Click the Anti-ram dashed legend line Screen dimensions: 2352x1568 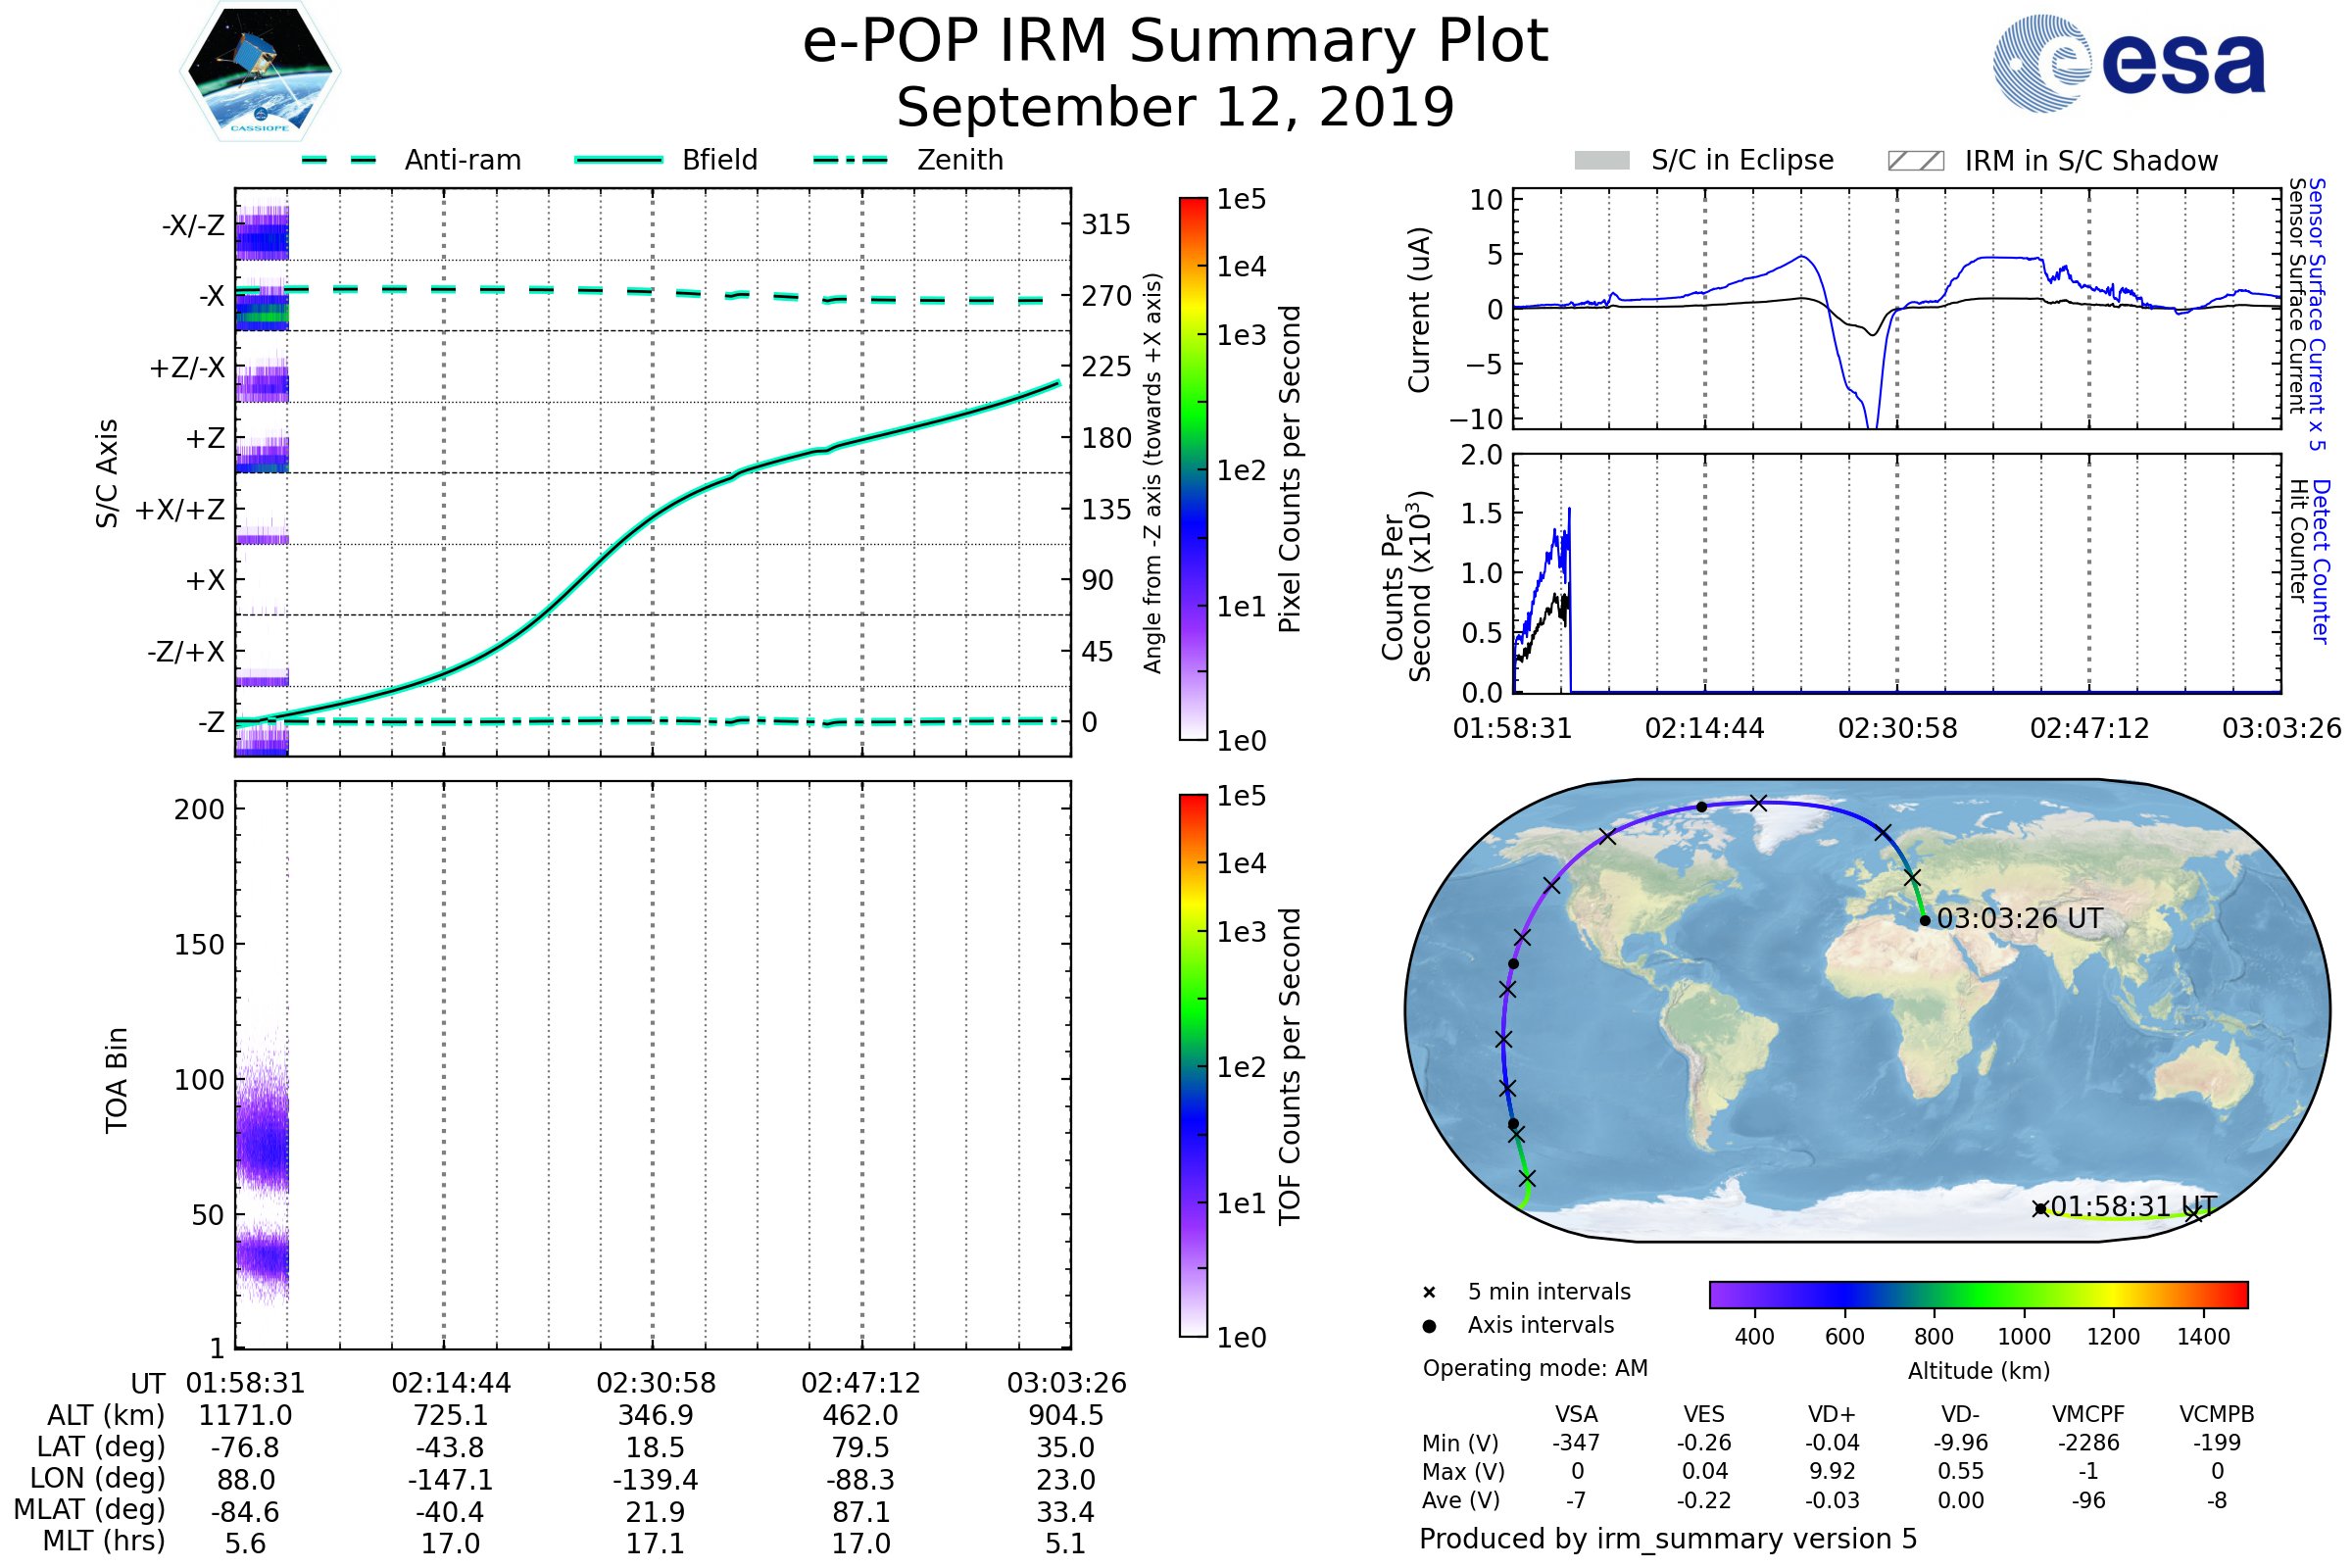(x=339, y=160)
